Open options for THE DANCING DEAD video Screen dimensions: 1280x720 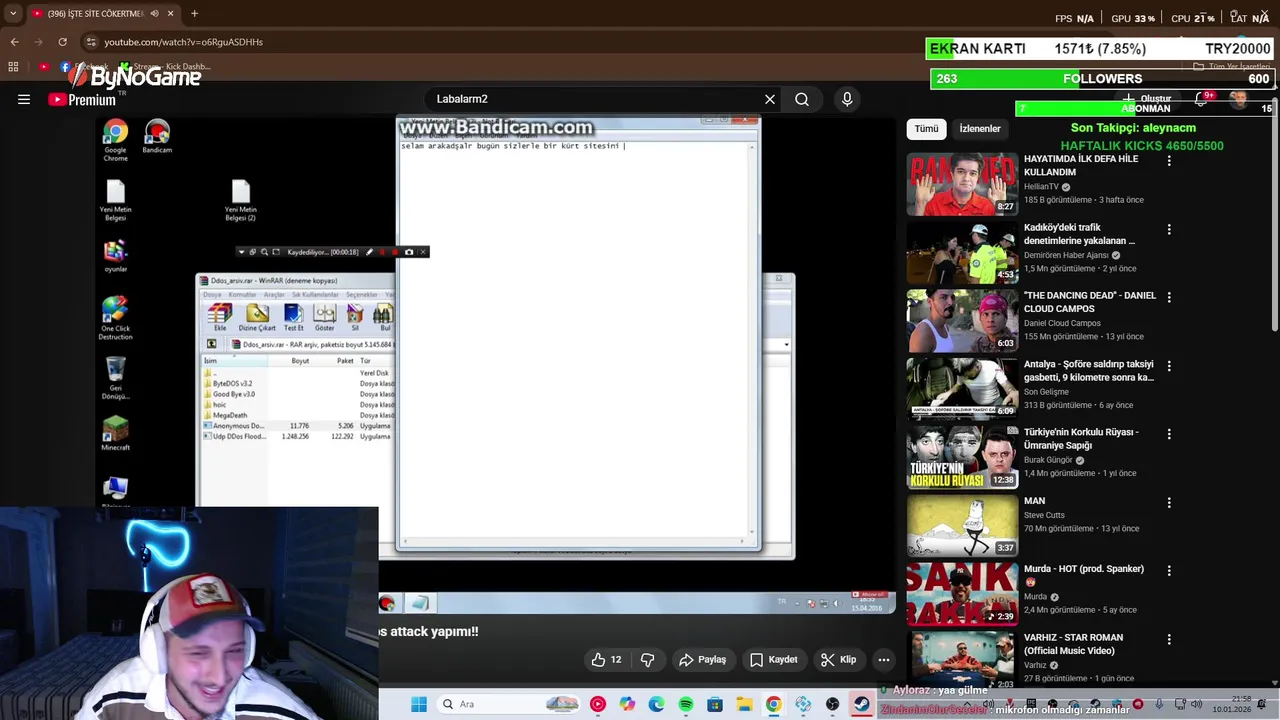1169,297
